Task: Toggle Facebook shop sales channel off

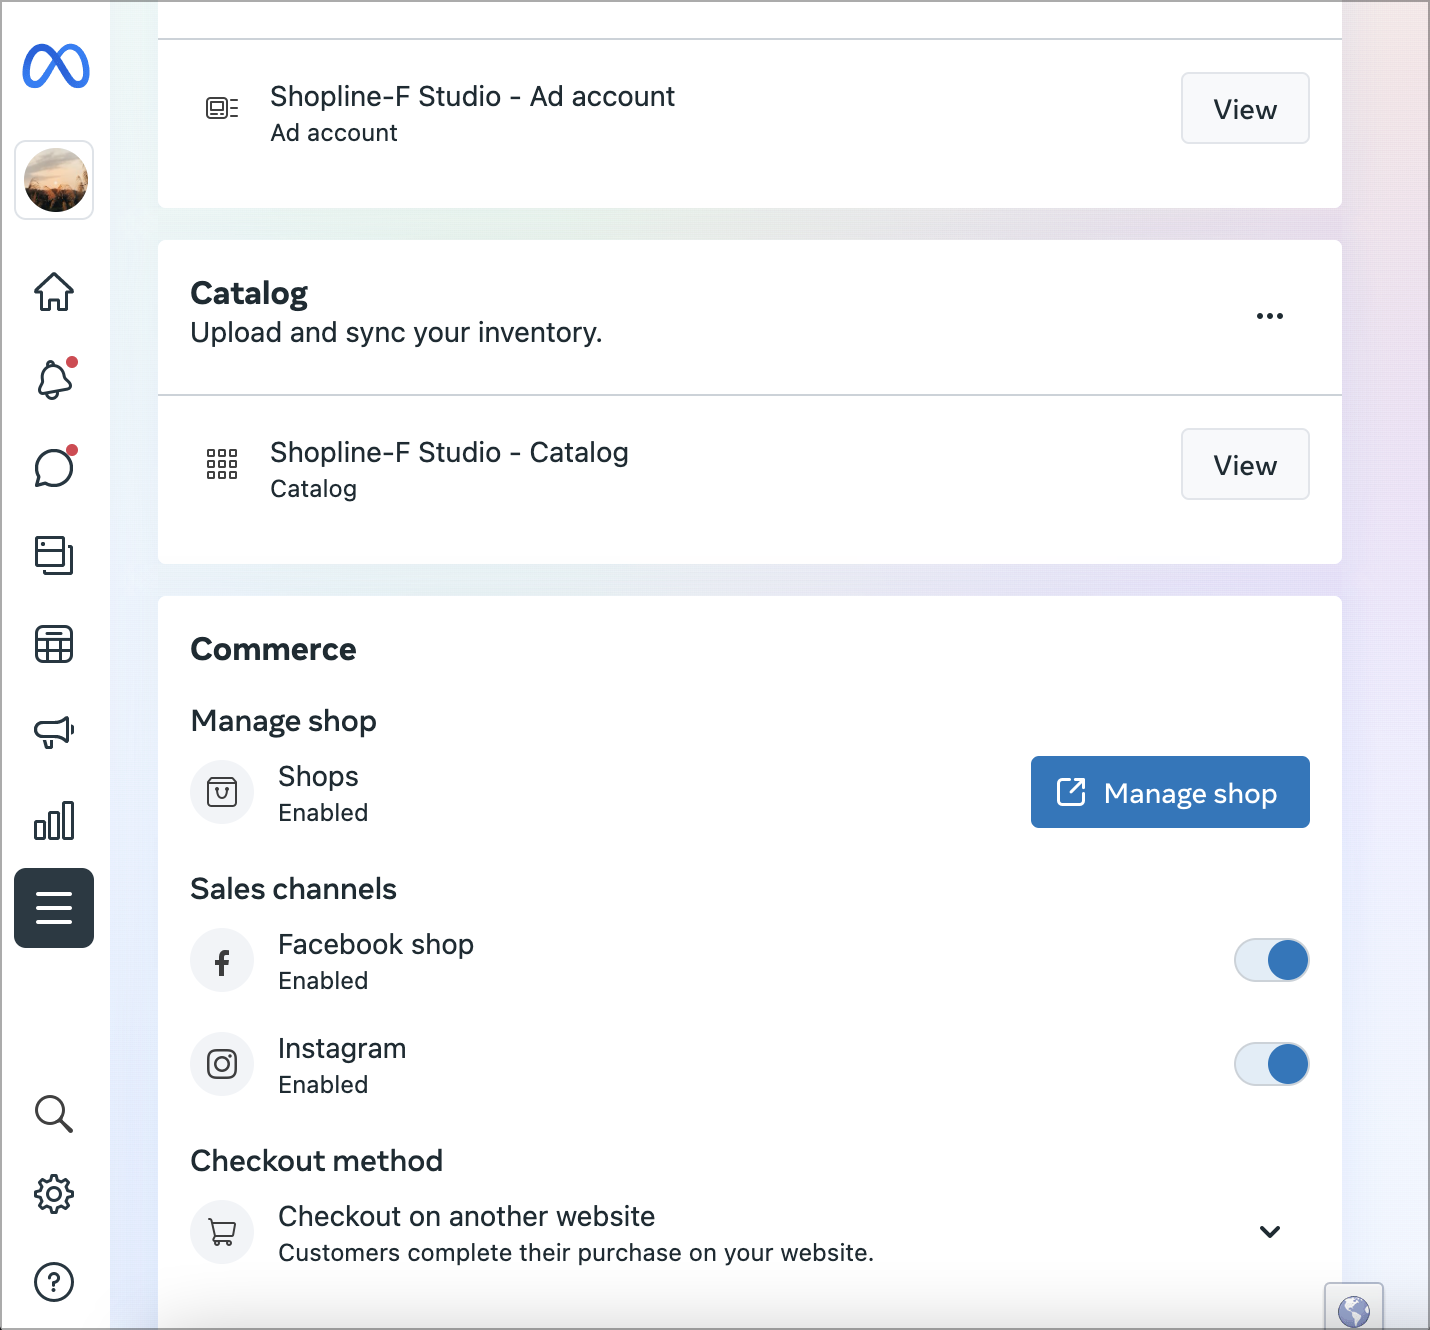Action: click(x=1272, y=960)
